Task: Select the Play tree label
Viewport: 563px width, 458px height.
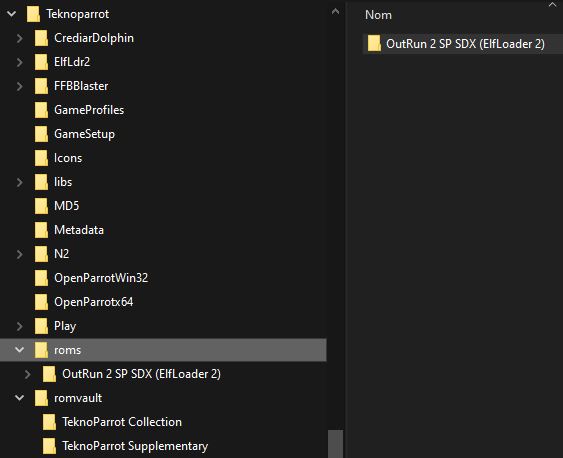Action: 65,326
